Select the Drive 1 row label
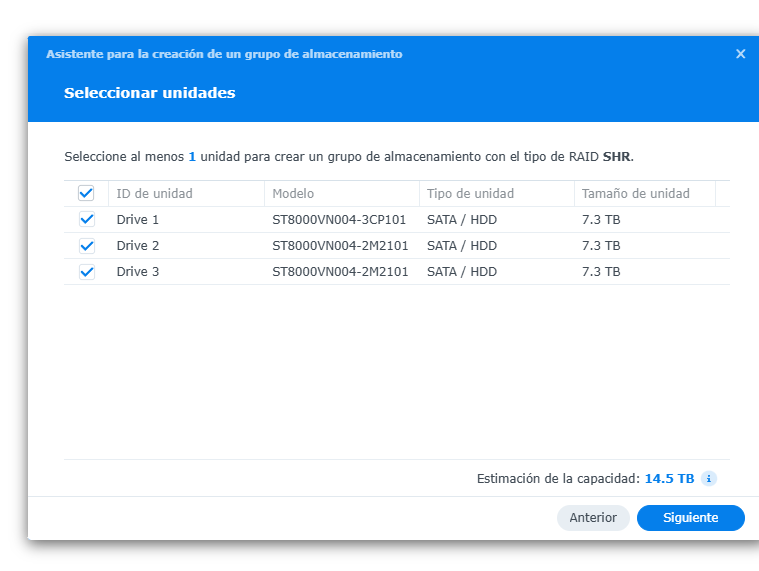This screenshot has height=571, width=759. (138, 219)
